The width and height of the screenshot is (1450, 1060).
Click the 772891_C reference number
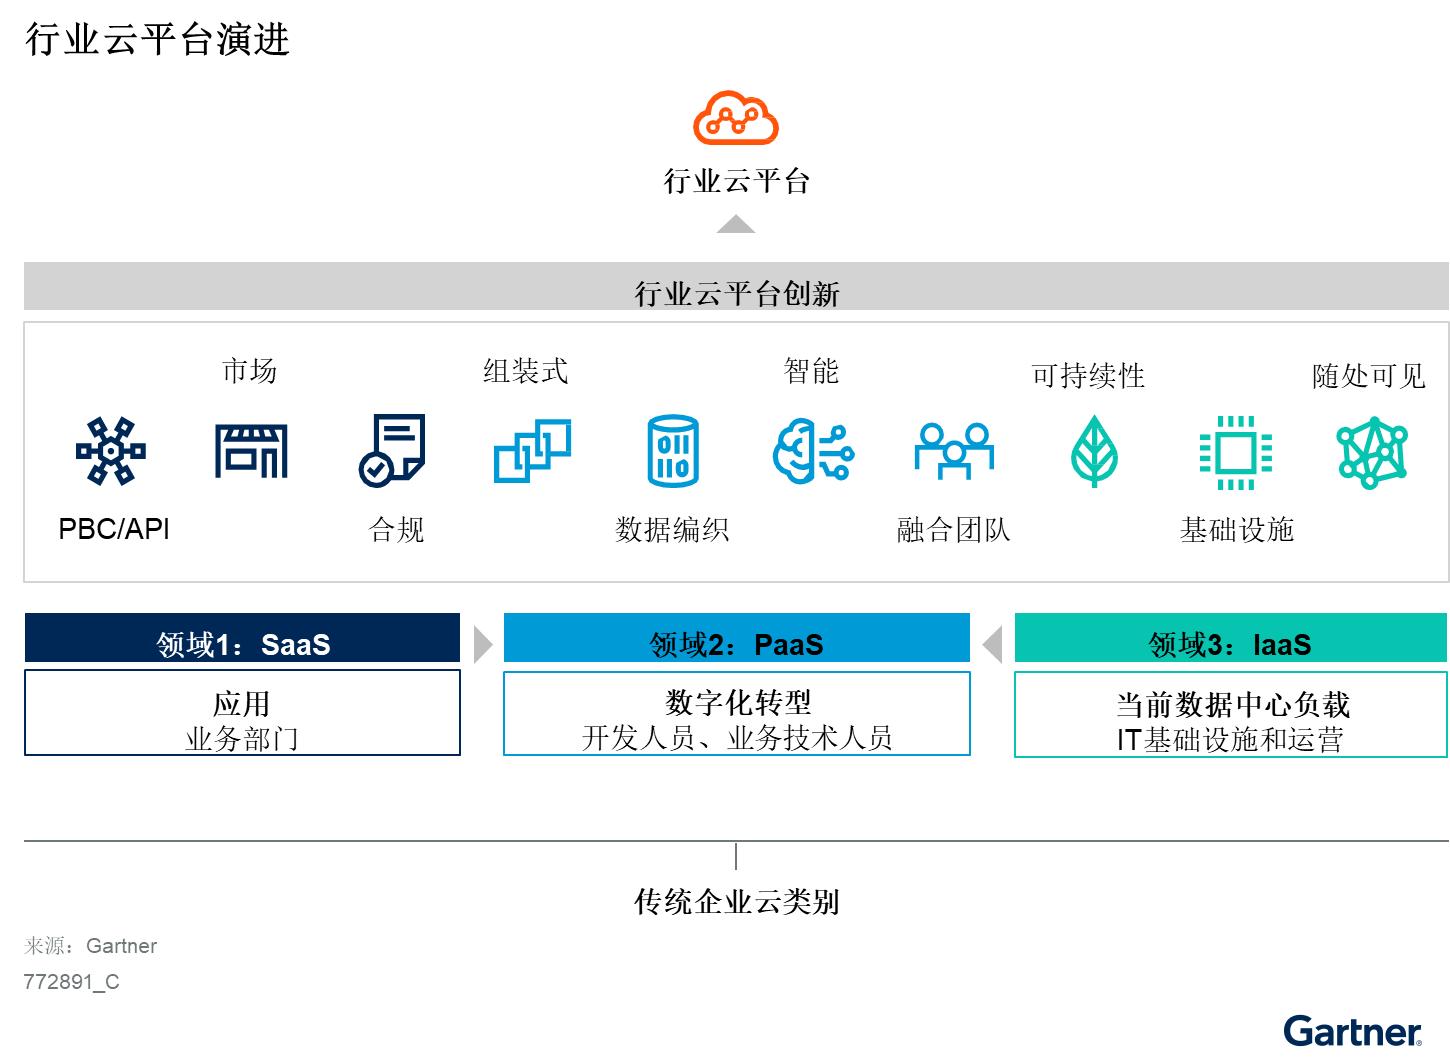coord(71,982)
